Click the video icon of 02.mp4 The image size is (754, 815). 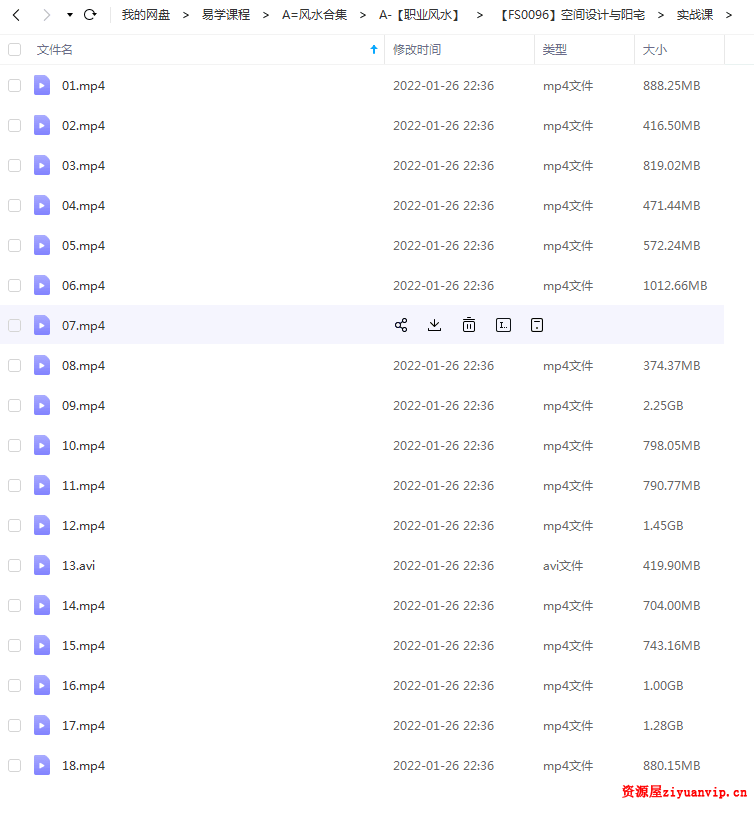(42, 125)
